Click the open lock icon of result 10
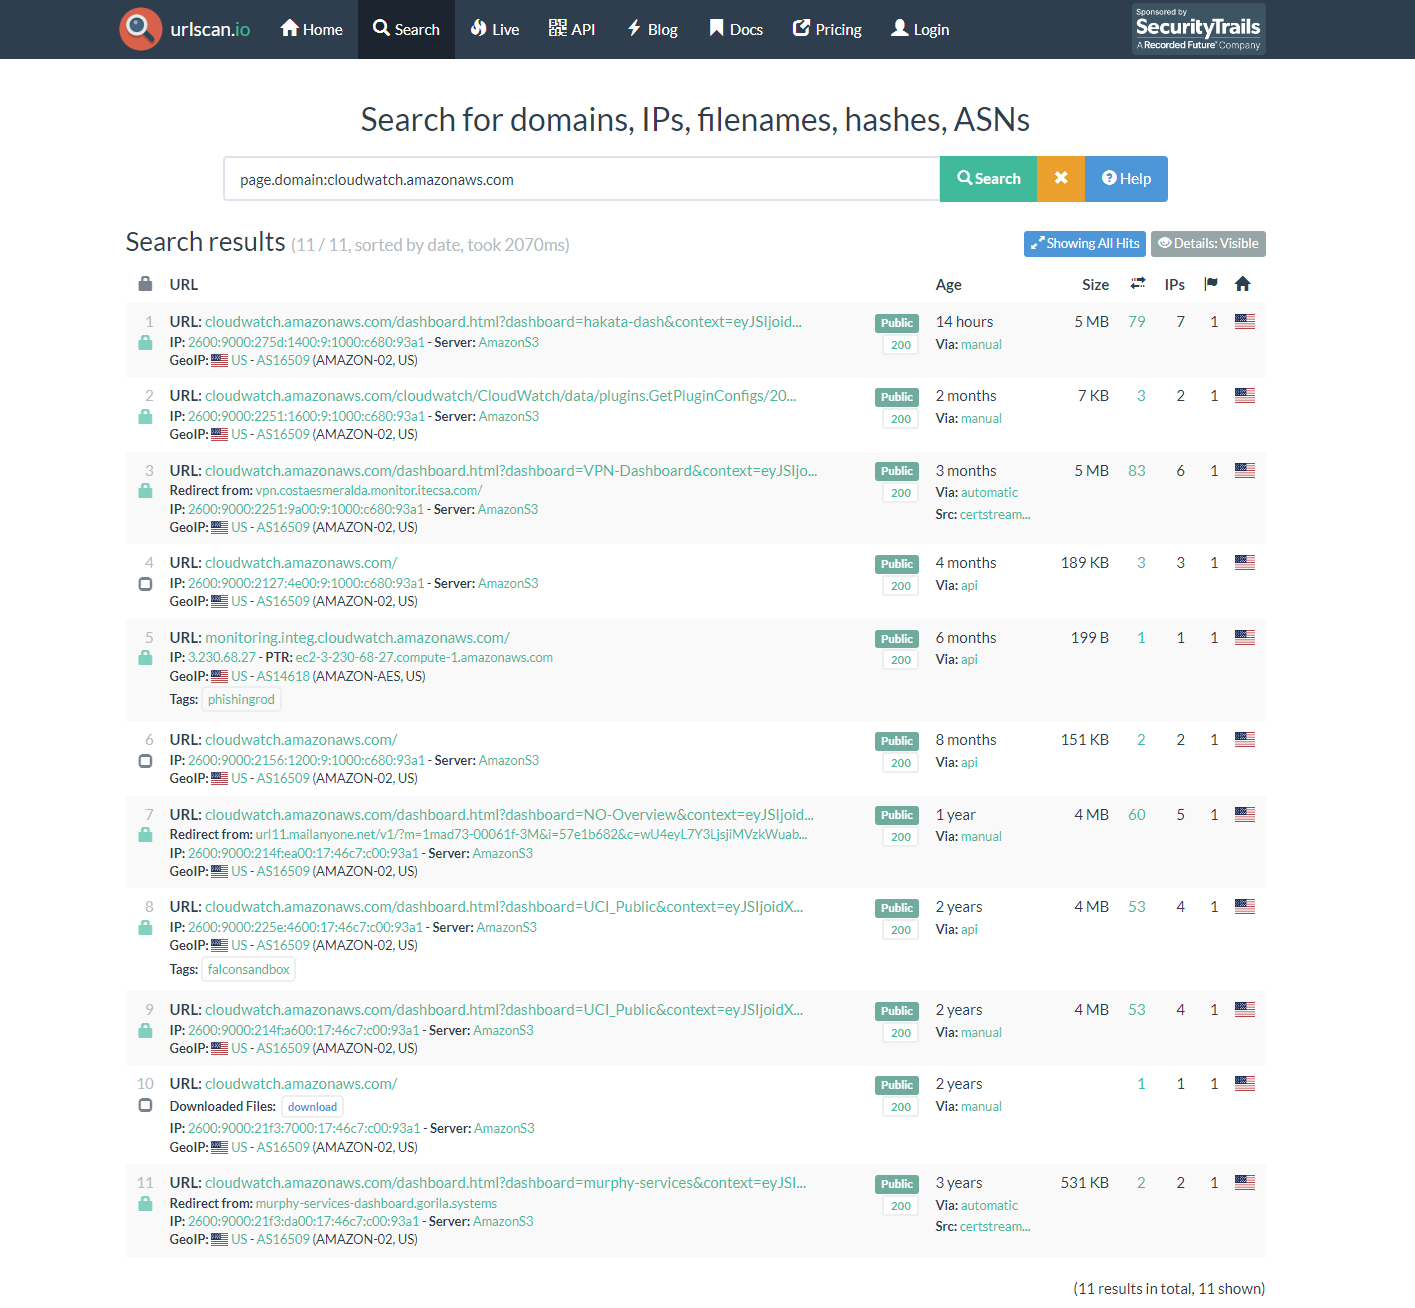Image resolution: width=1415 pixels, height=1308 pixels. coord(145,1105)
